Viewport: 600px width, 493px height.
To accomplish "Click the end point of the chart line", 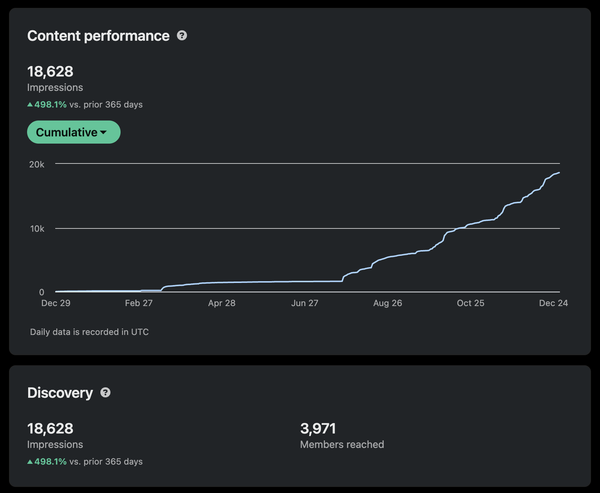I will [559, 173].
